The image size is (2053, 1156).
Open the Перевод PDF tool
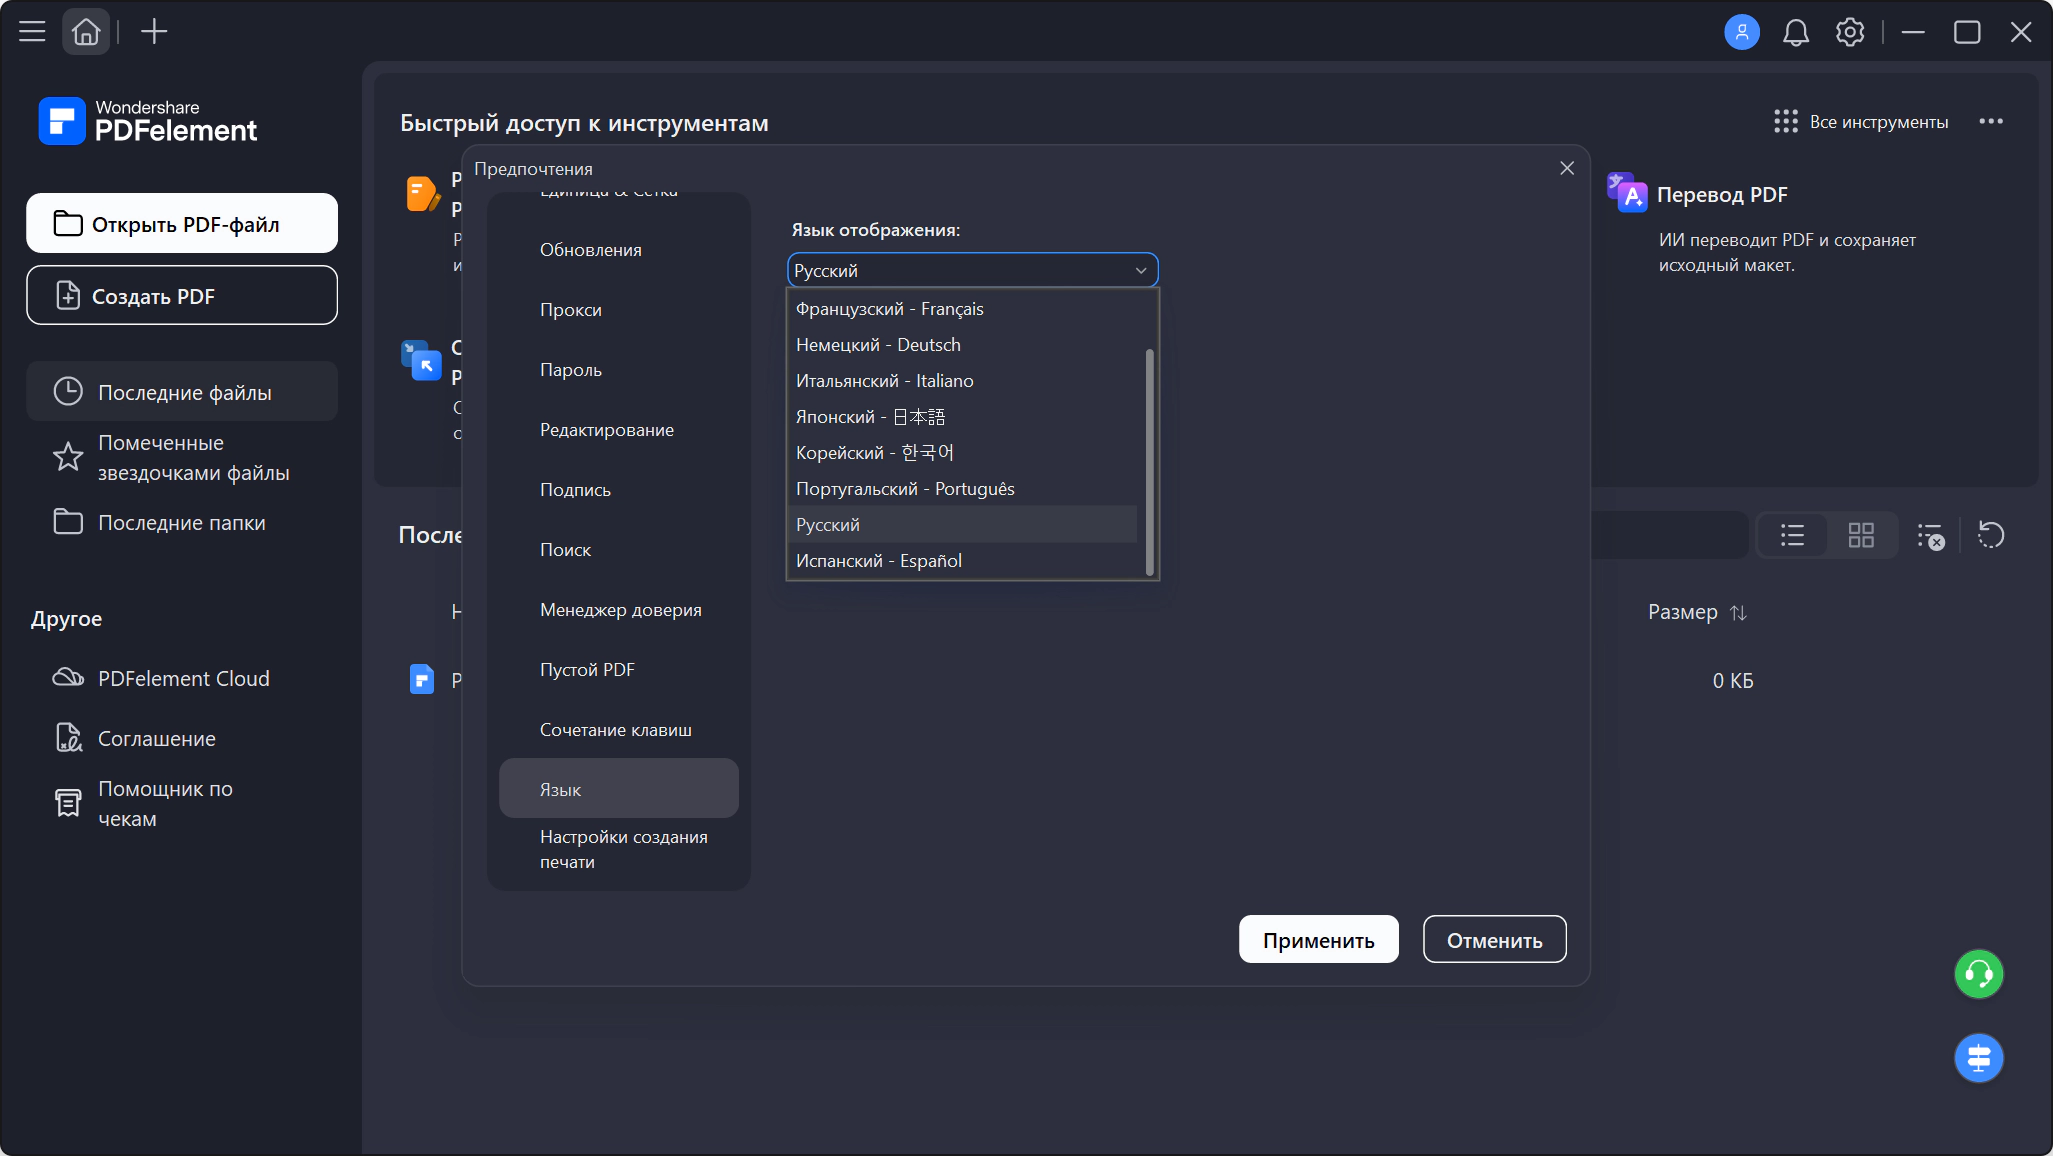click(1721, 194)
